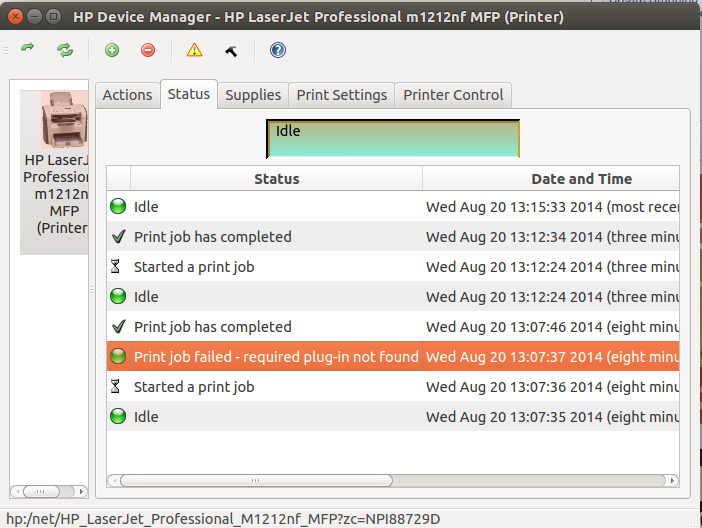This screenshot has width=702, height=528.
Task: Select 'Print job has completed' in the 13:07:46 row
Action: coord(213,327)
